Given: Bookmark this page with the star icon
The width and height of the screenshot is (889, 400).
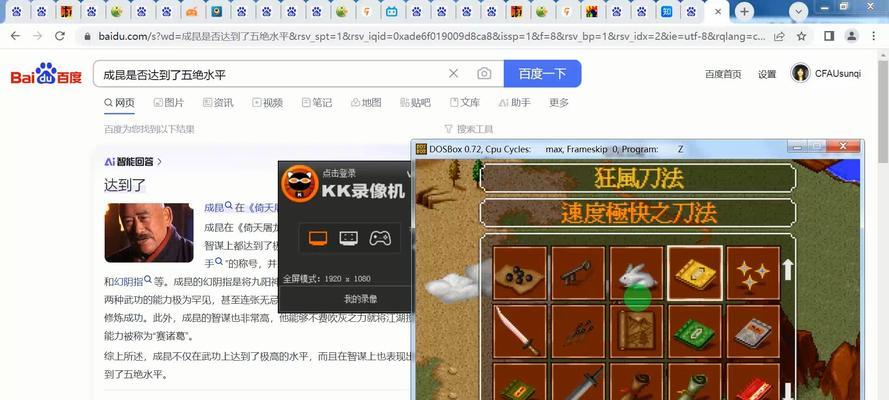Looking at the screenshot, I should click(x=802, y=36).
